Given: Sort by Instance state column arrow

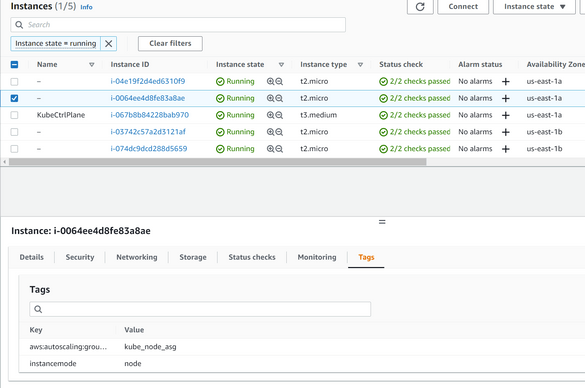Looking at the screenshot, I should pos(281,65).
